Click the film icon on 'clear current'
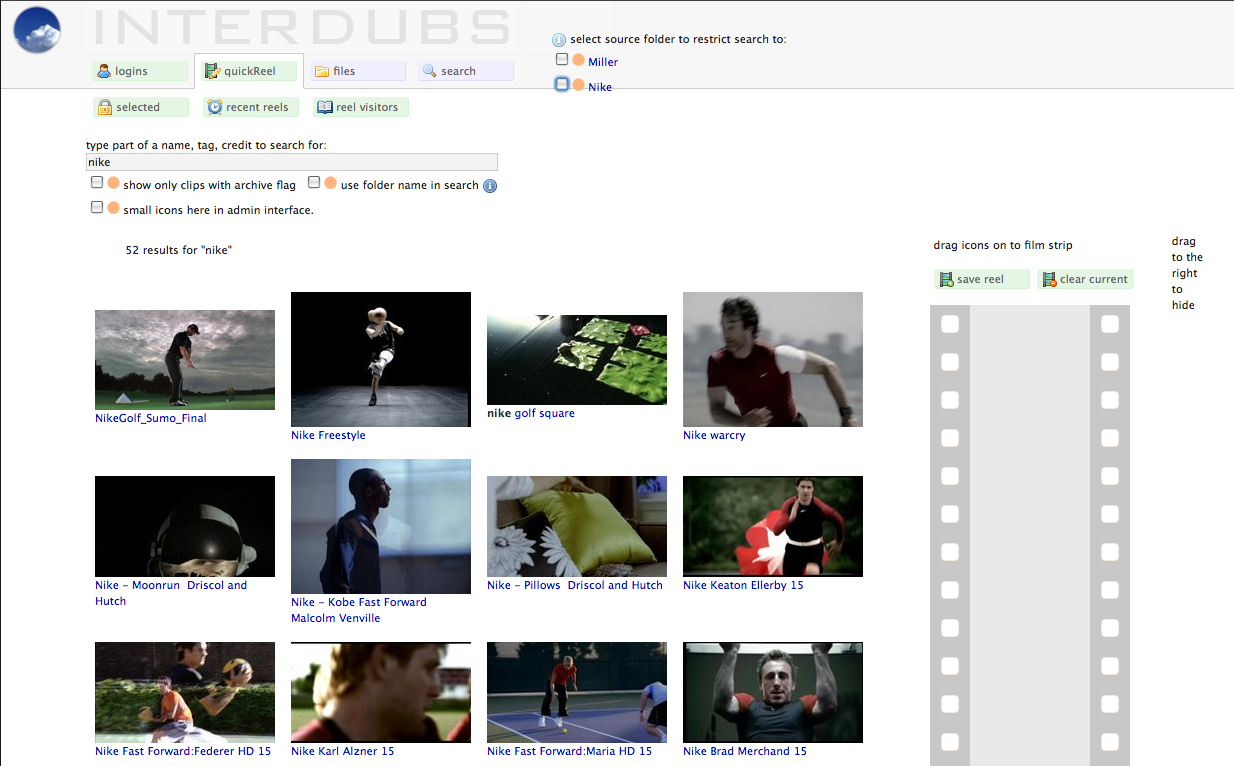 tap(1049, 279)
